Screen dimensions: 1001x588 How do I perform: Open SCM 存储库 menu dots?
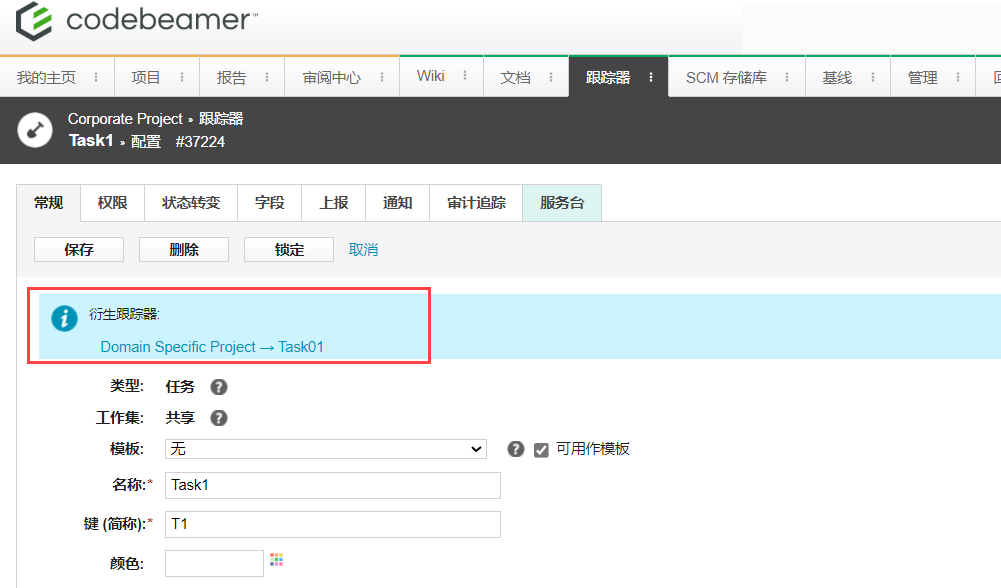(x=787, y=77)
